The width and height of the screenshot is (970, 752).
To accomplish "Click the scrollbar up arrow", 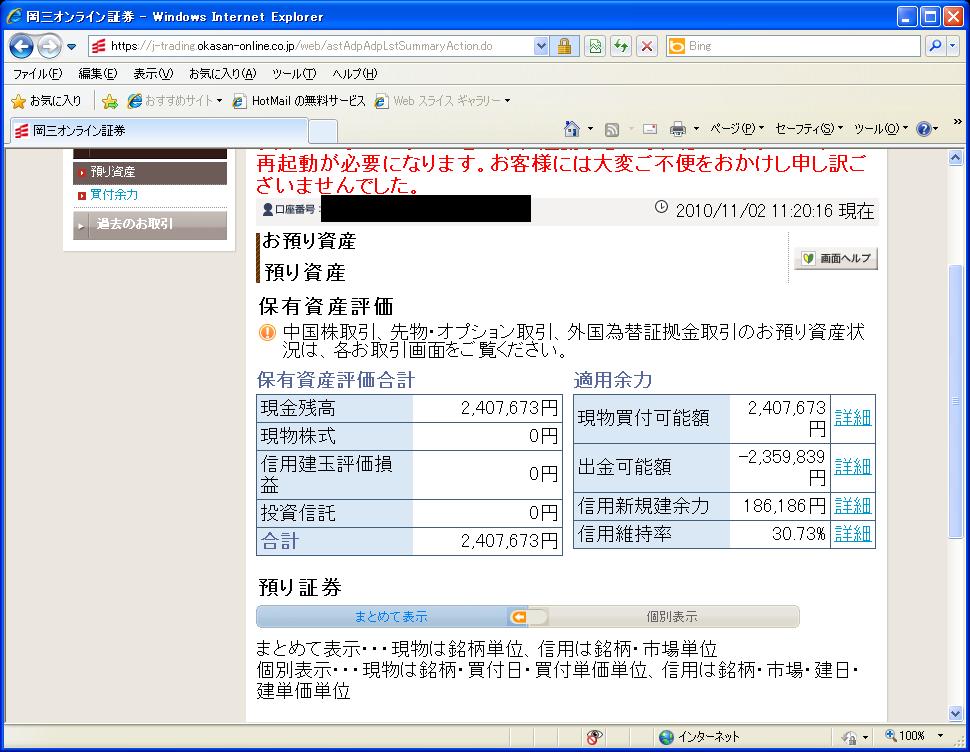I will pos(956,158).
